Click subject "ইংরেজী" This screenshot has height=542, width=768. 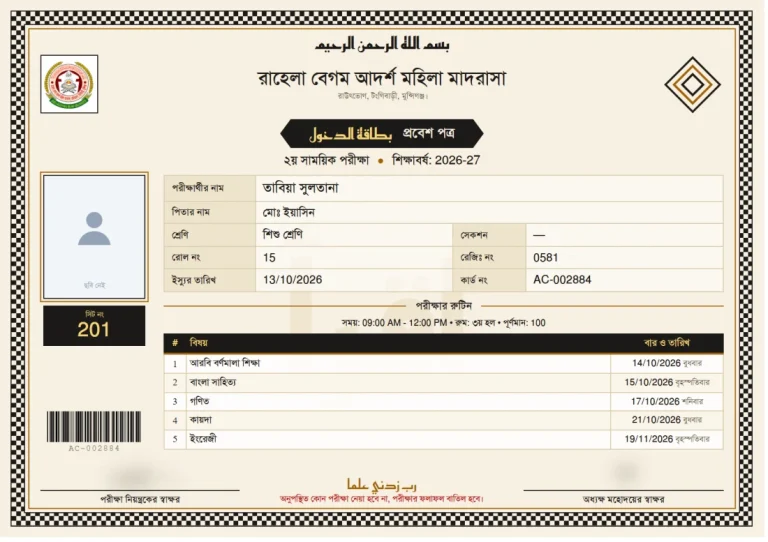[x=203, y=439]
